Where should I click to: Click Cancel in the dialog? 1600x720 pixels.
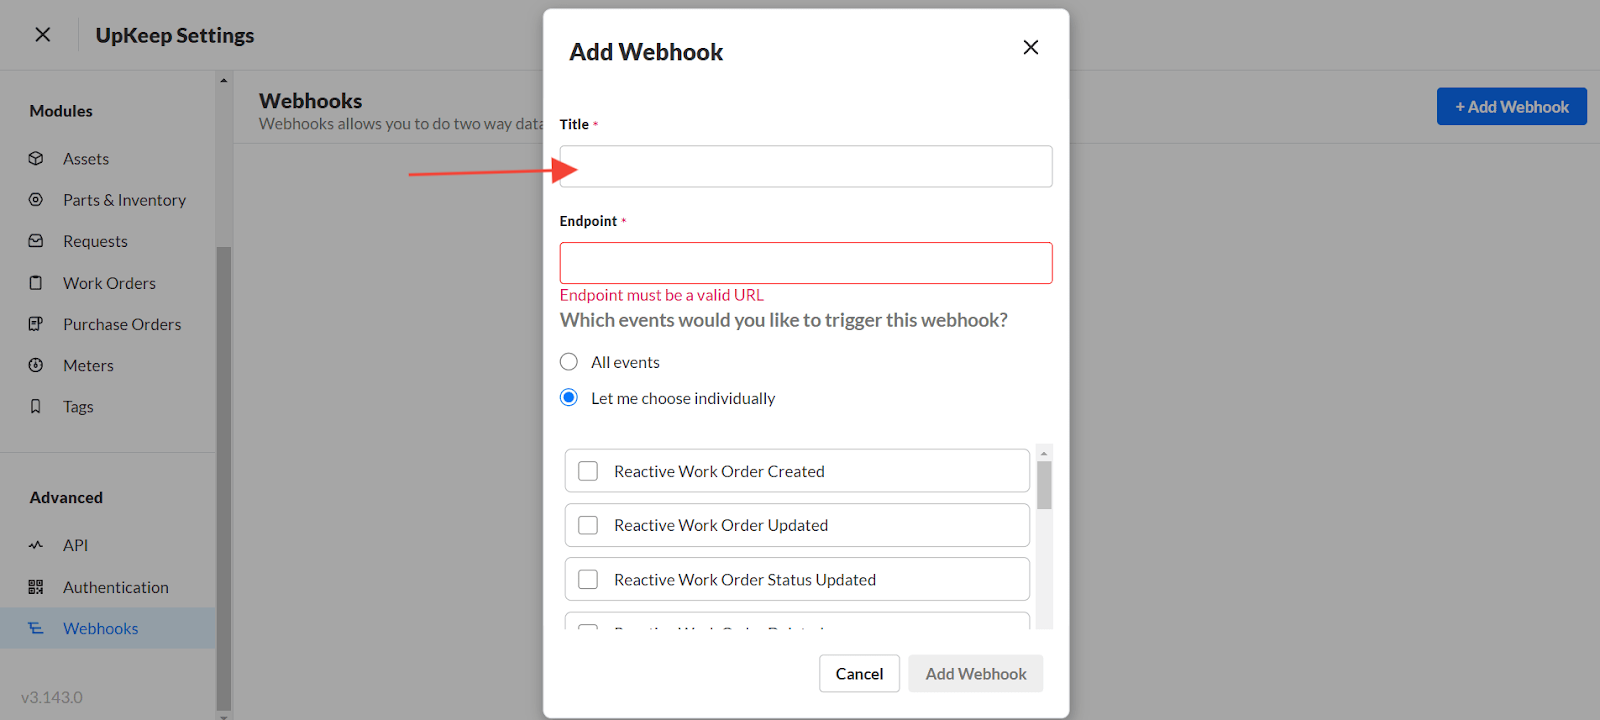click(x=859, y=674)
